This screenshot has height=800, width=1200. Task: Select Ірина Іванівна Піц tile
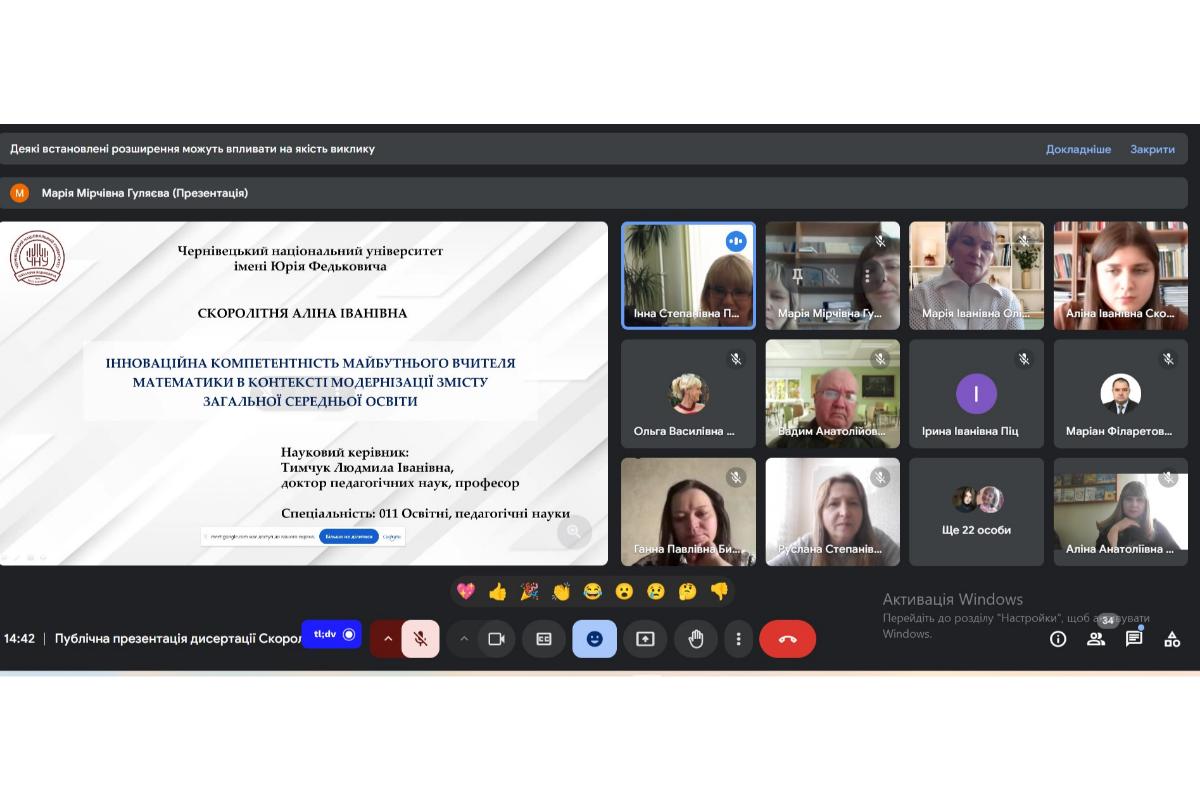(x=976, y=393)
